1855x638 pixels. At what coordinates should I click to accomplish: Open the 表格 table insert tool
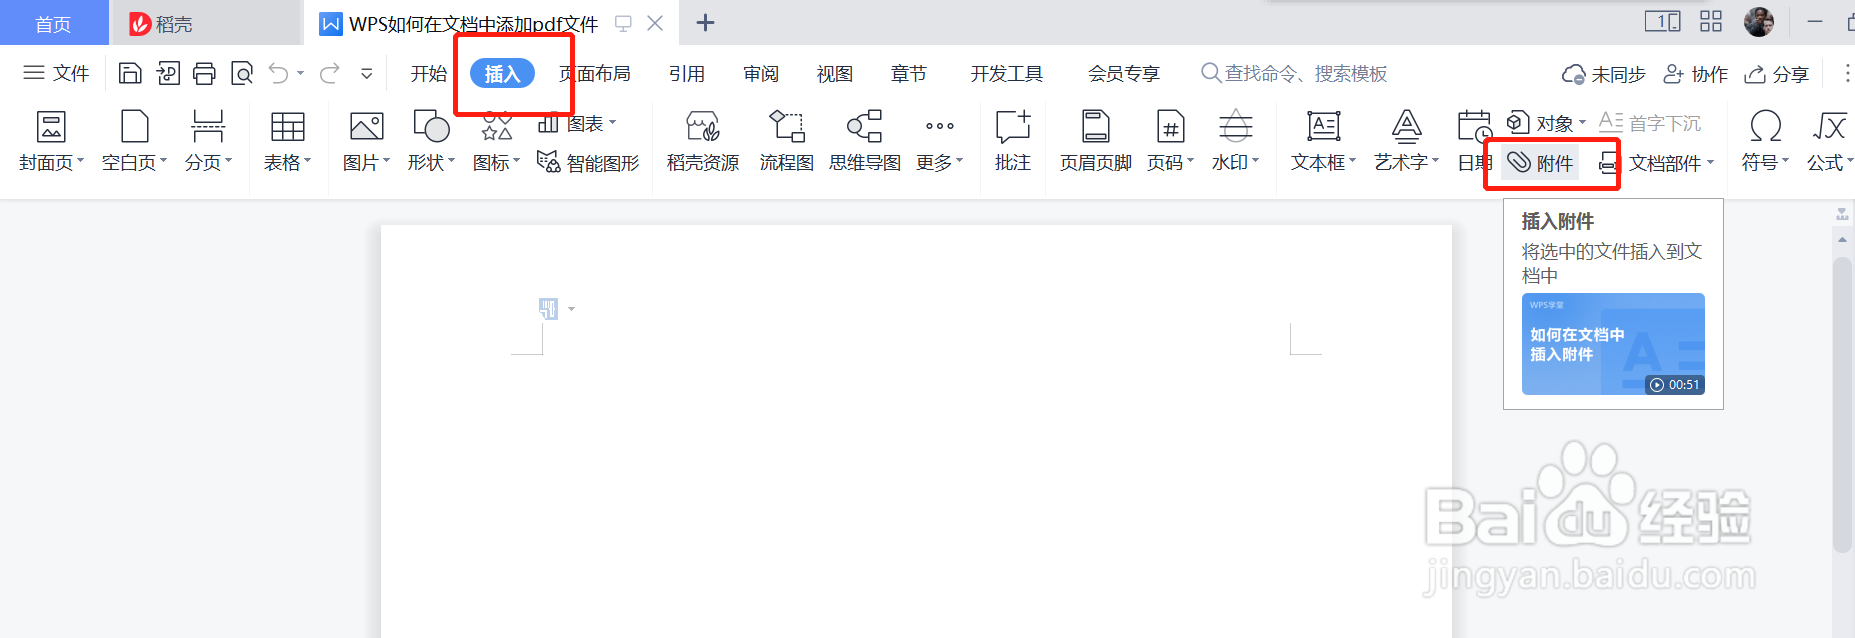287,141
